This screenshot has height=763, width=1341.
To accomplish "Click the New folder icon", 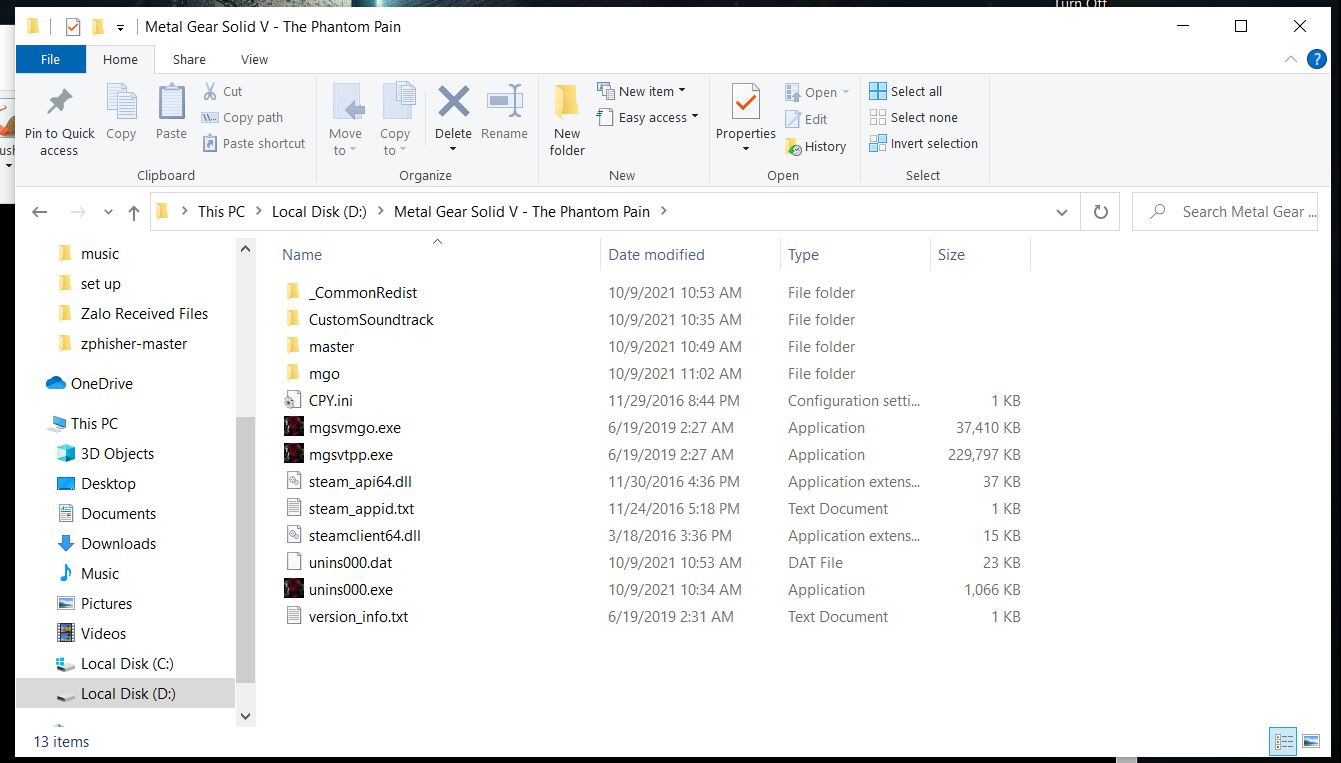I will point(567,104).
